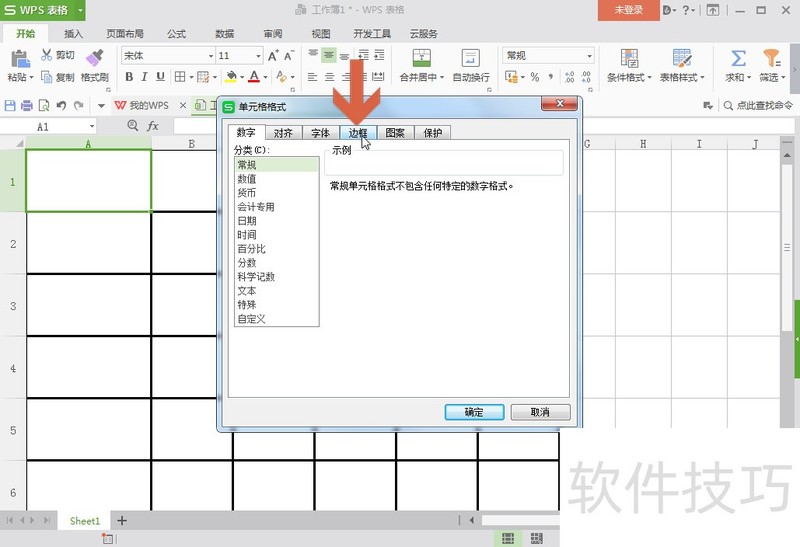The height and width of the screenshot is (547, 800).
Task: Expand the Paste (粘贴) dropdown arrow
Action: coord(31,78)
